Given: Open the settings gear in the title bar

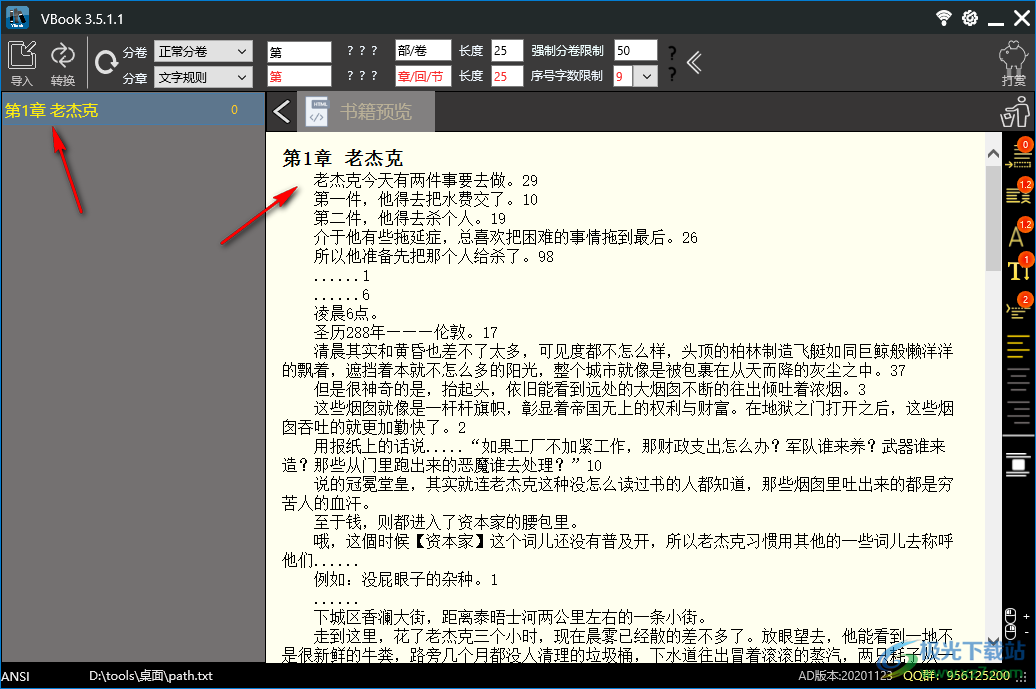Looking at the screenshot, I should coord(968,17).
